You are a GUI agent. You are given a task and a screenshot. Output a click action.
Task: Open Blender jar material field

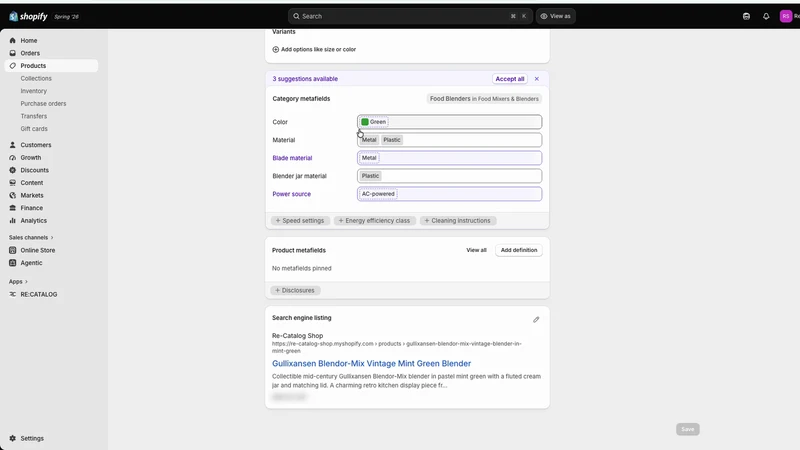[x=449, y=176]
